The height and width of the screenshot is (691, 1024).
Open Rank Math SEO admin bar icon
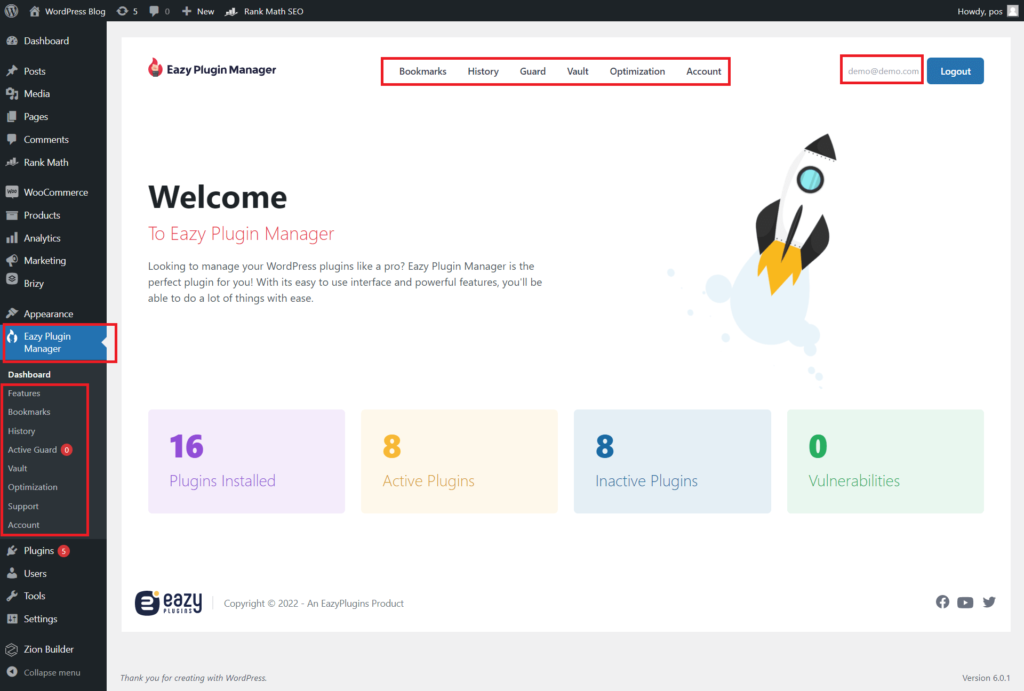231,11
